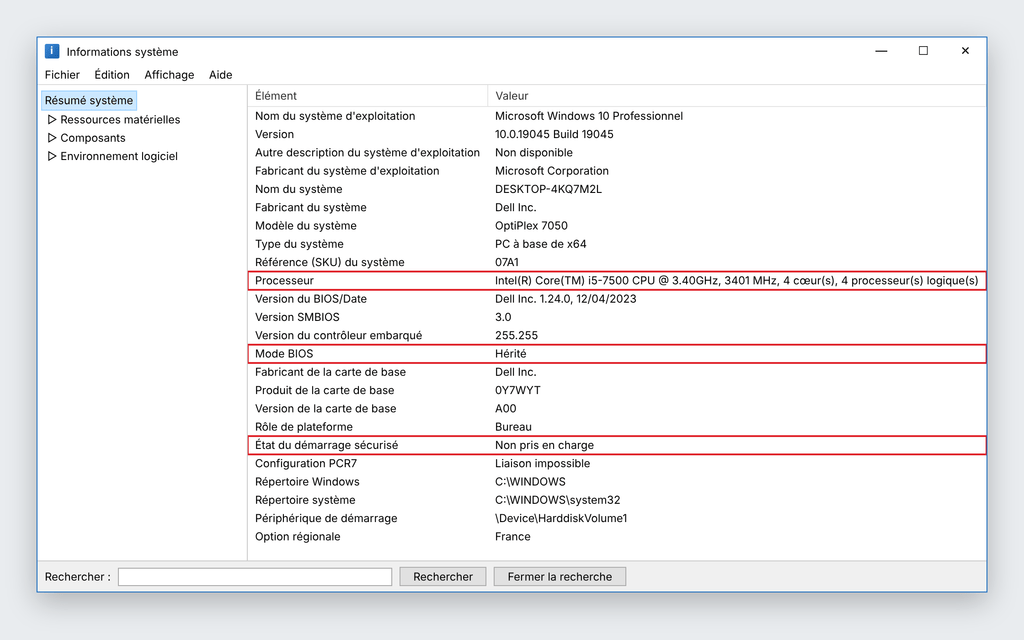
Task: Focus the Rechercher text field
Action: [255, 577]
